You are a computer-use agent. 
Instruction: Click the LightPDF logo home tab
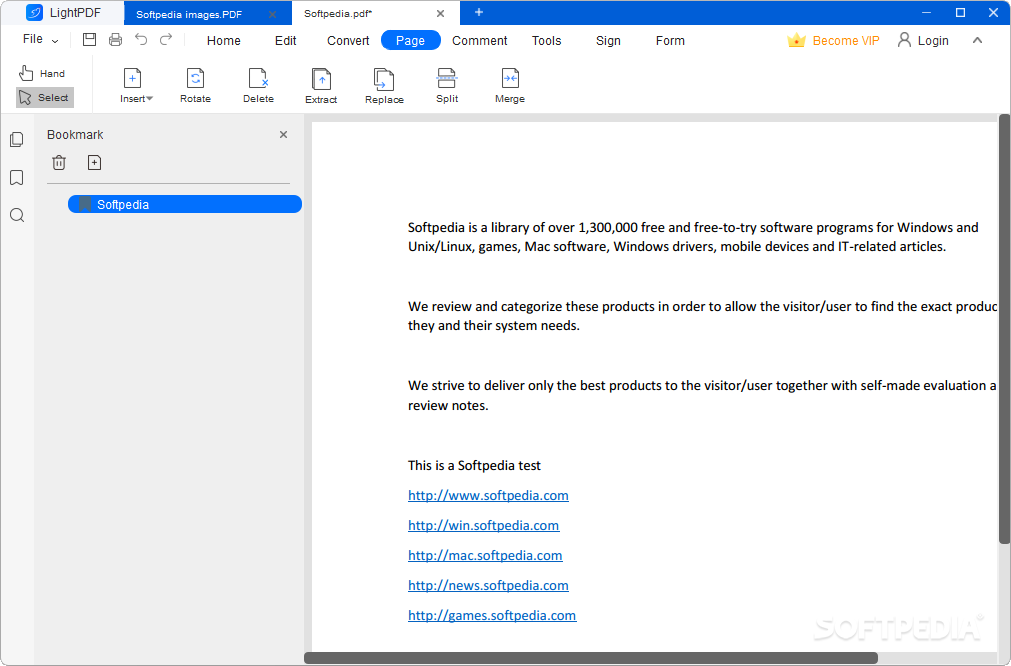[x=63, y=13]
